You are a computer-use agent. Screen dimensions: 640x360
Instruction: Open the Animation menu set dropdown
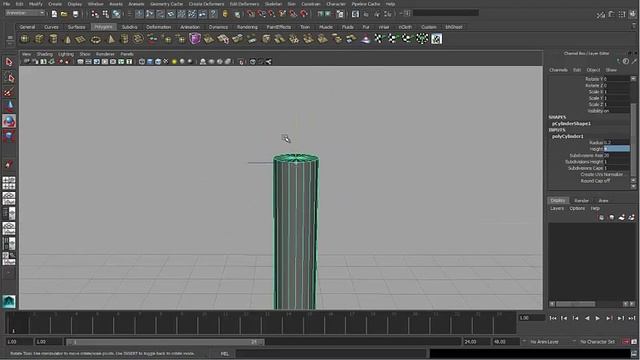coord(25,13)
